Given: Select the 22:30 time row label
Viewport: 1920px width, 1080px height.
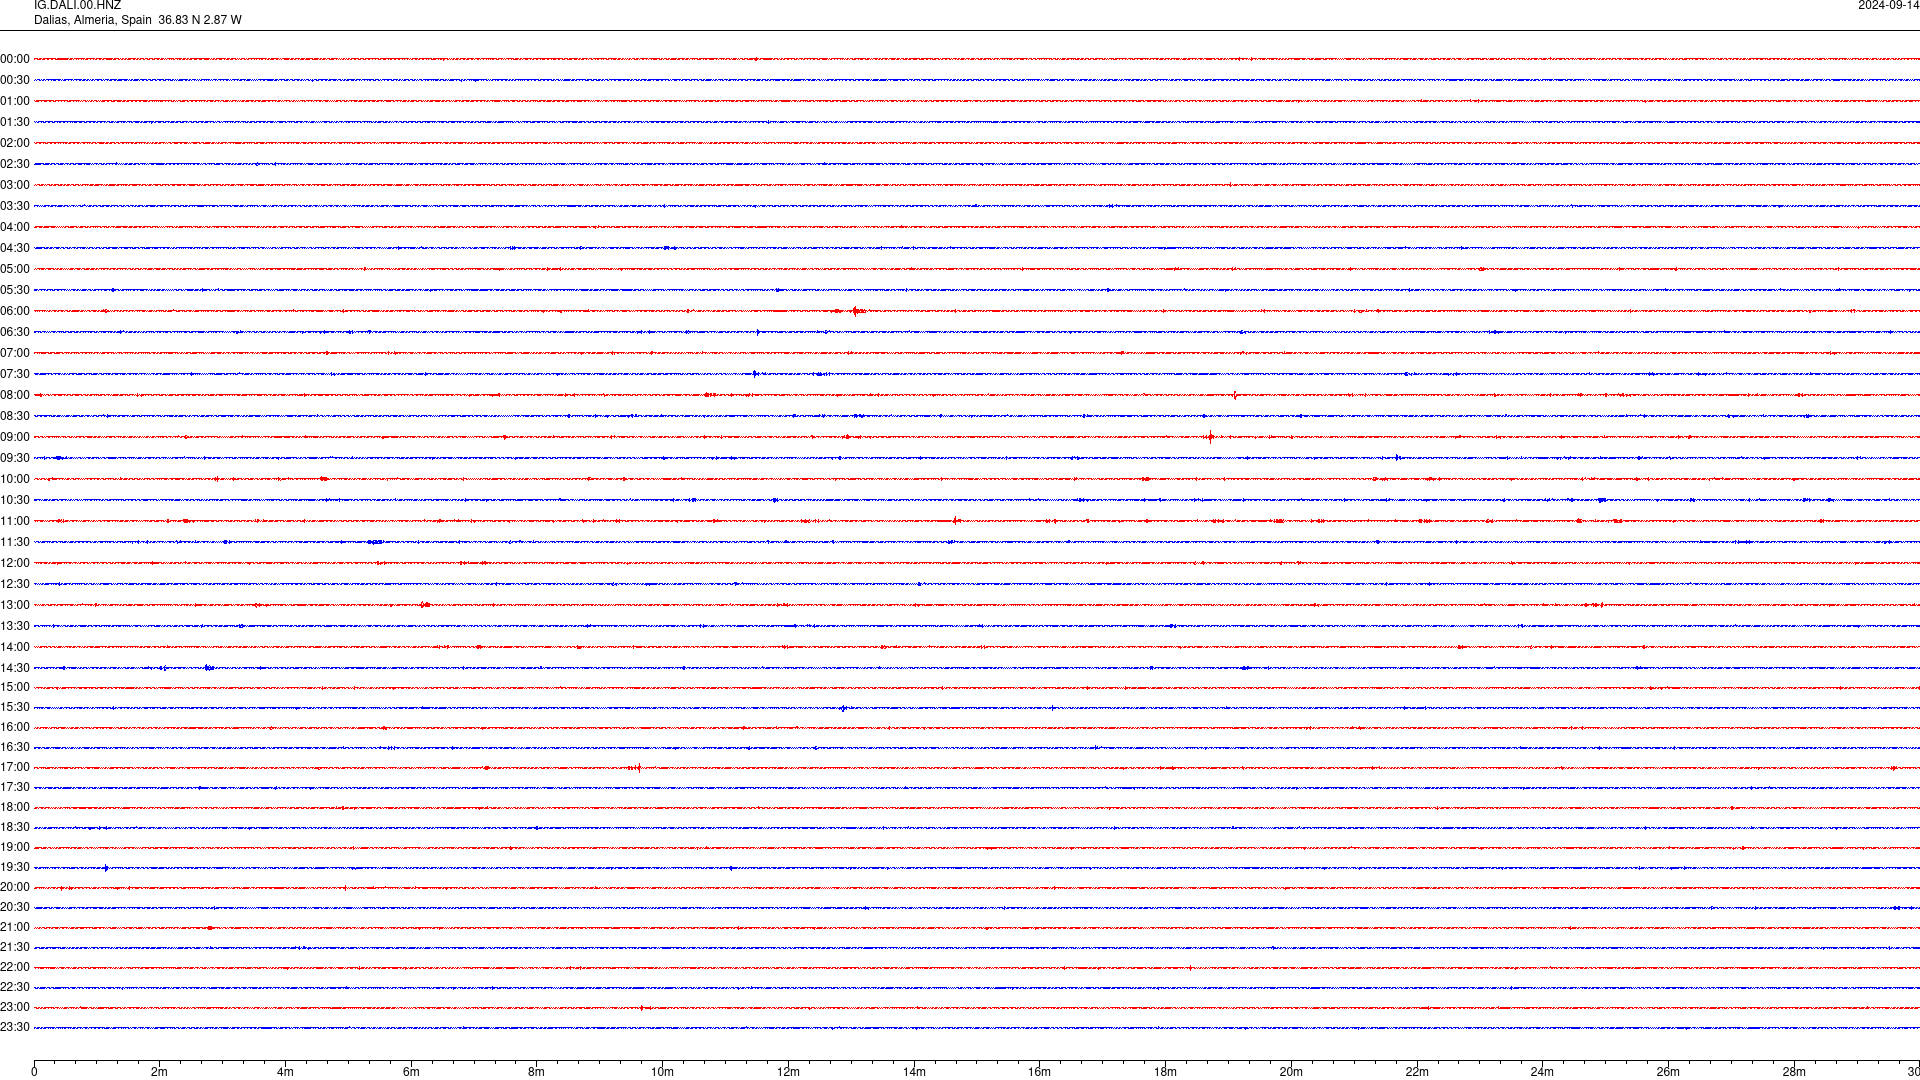Looking at the screenshot, I should [15, 987].
